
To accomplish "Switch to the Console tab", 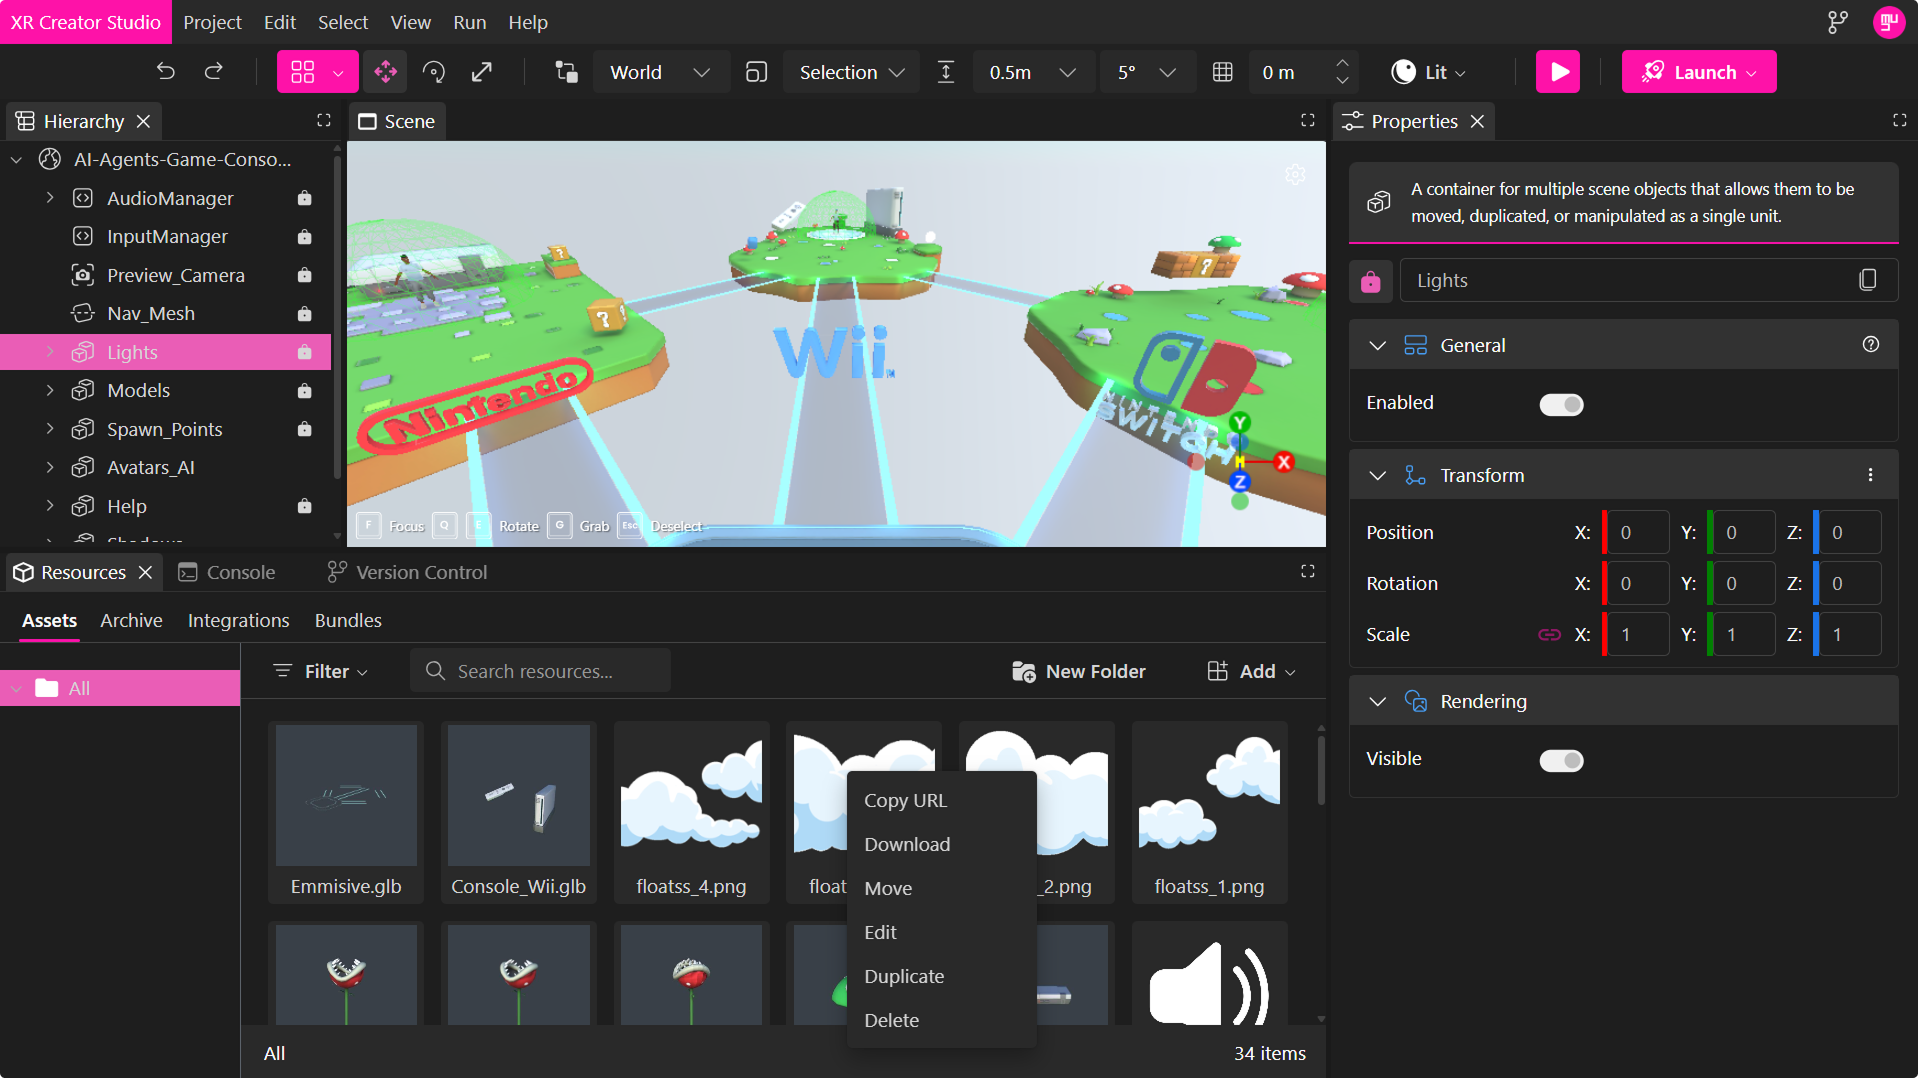I will pos(227,572).
